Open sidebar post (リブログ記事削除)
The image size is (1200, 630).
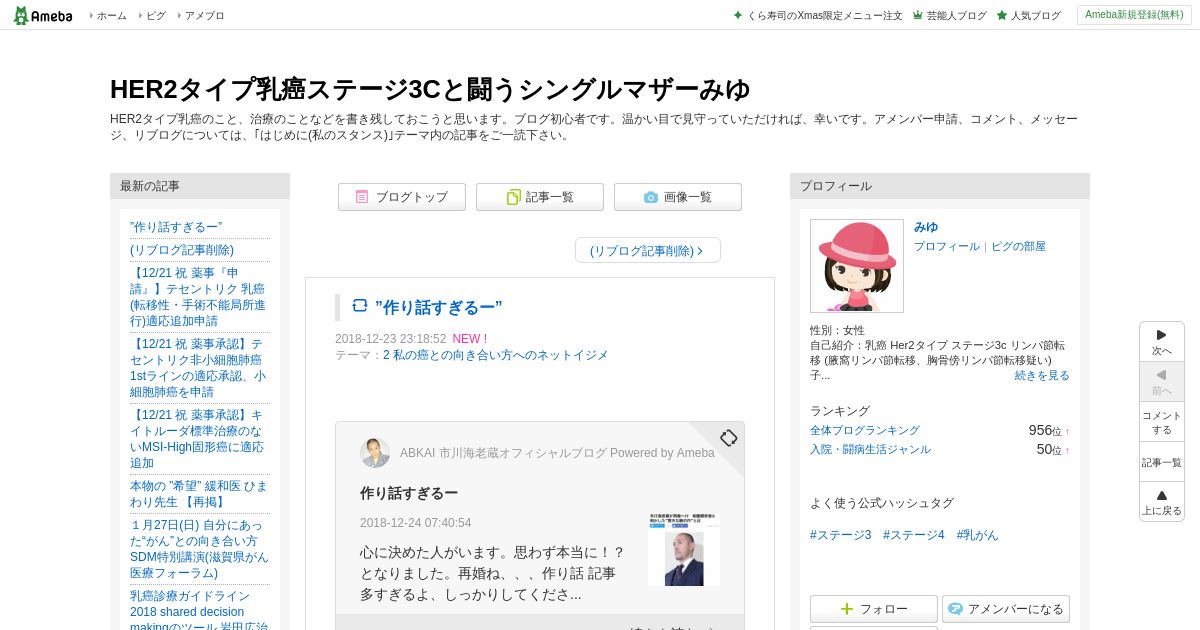tap(182, 250)
